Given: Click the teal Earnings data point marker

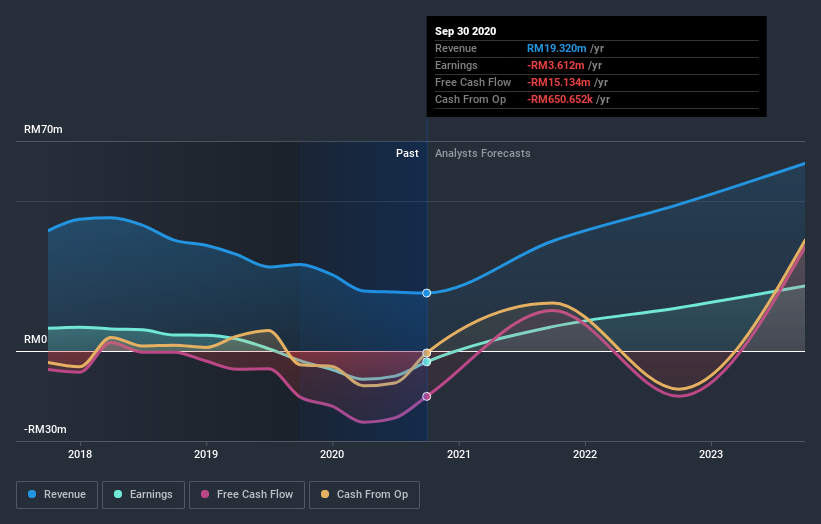Looking at the screenshot, I should [x=427, y=362].
